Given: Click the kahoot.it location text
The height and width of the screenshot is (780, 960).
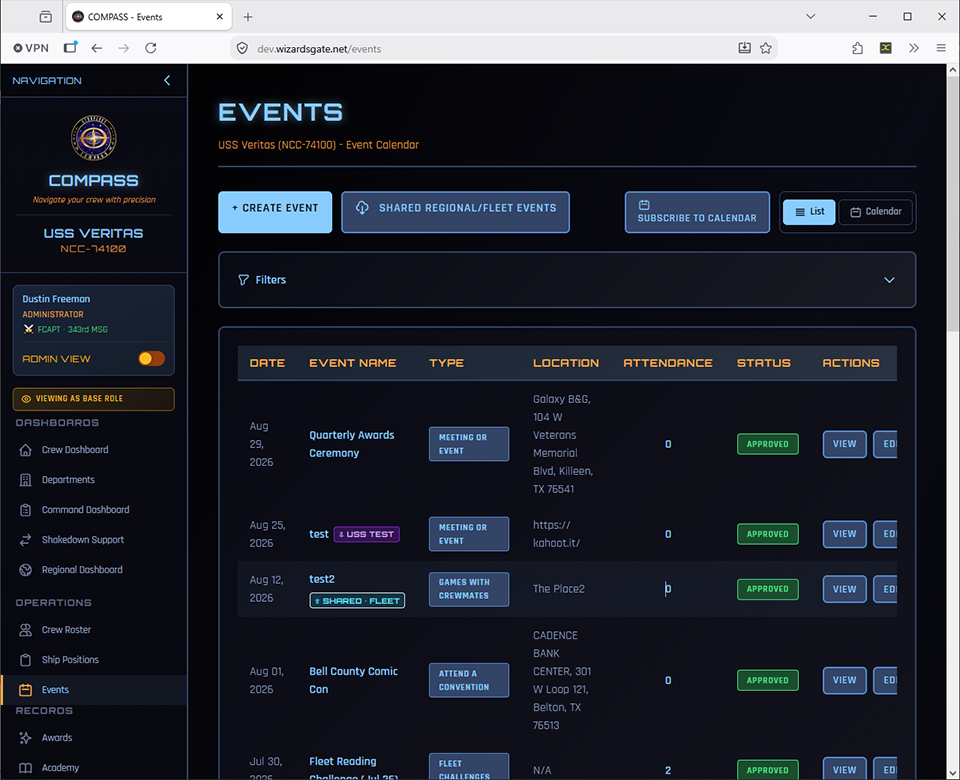Looking at the screenshot, I should tap(557, 534).
